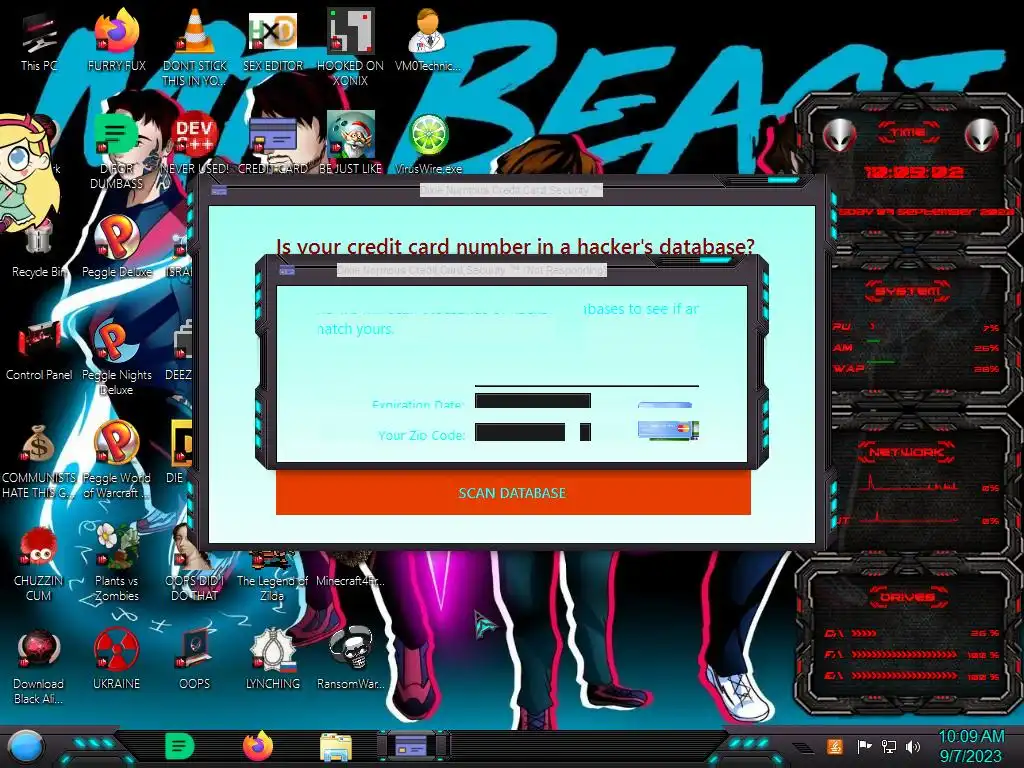The image size is (1024, 768).
Task: Click the left alien head icon in gadget
Action: [839, 136]
